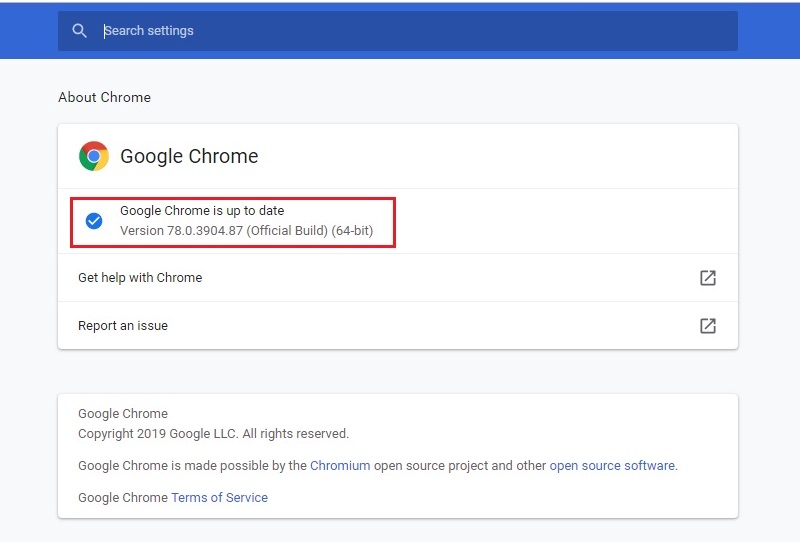This screenshot has width=800, height=542.
Task: Open the Get help with Chrome row
Action: coord(397,278)
